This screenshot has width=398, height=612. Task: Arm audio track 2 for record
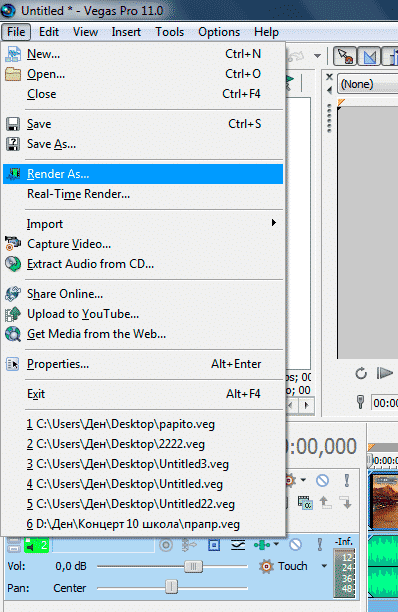[x=166, y=545]
